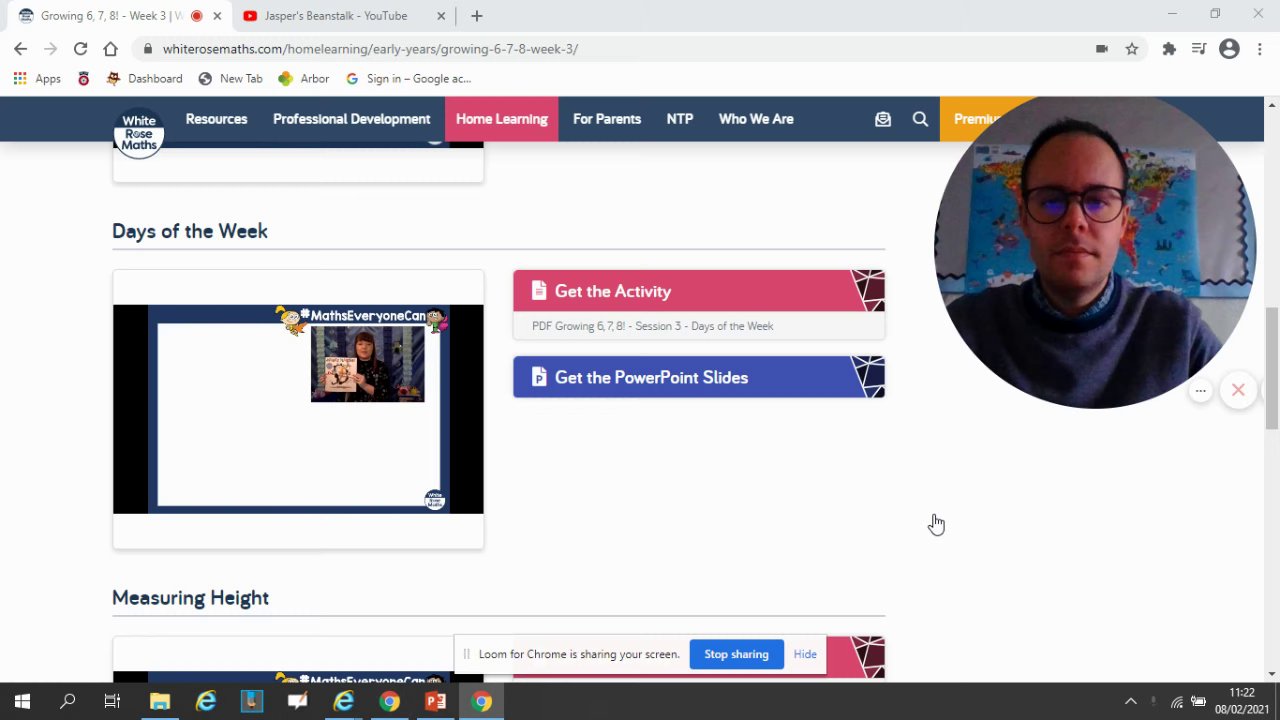The width and height of the screenshot is (1280, 720).
Task: Open Loom camera bubble options dots
Action: click(1201, 391)
